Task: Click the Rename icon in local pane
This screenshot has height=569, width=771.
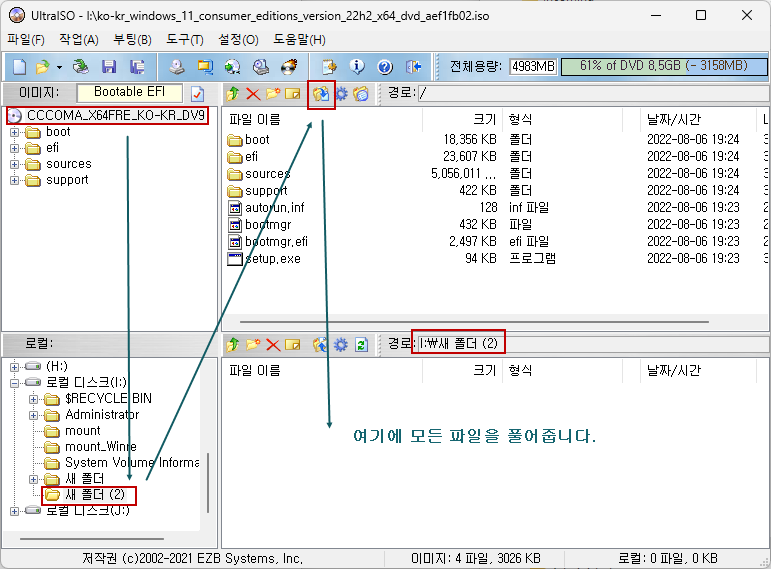Action: pyautogui.click(x=293, y=345)
